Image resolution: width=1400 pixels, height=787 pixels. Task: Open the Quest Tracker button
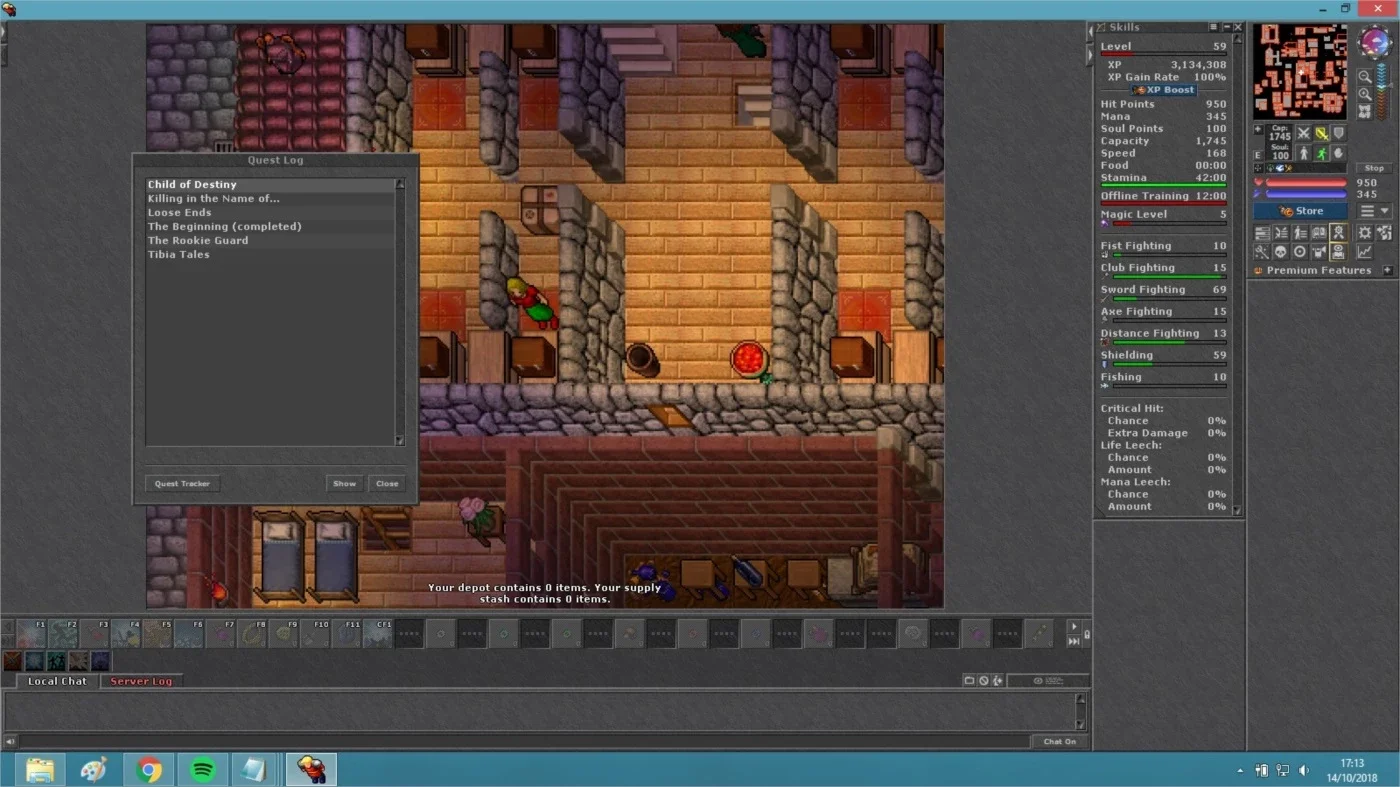pos(182,483)
